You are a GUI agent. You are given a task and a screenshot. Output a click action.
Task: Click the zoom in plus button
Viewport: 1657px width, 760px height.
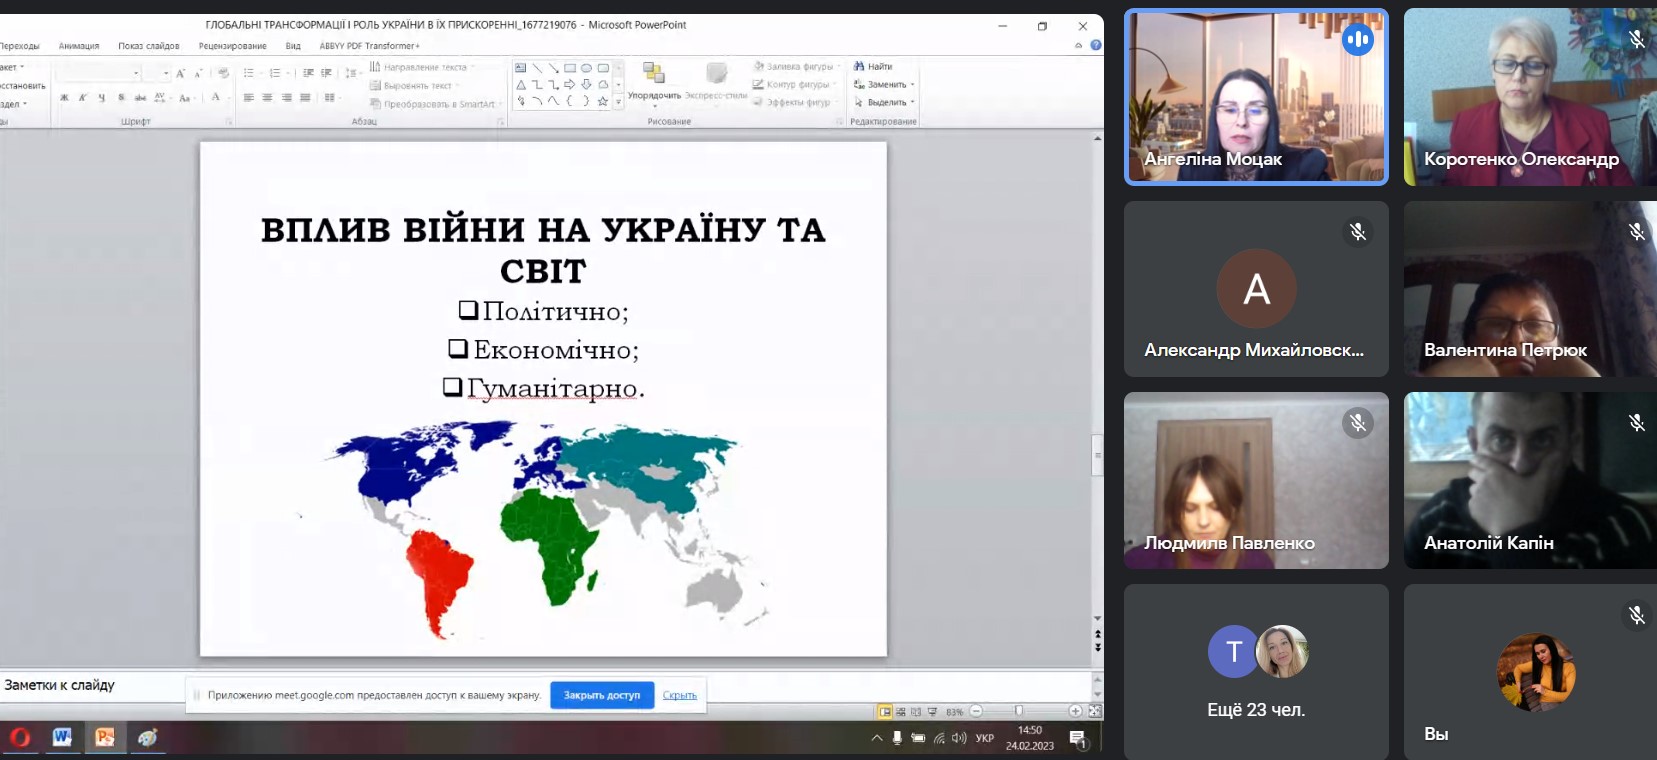(x=1075, y=711)
